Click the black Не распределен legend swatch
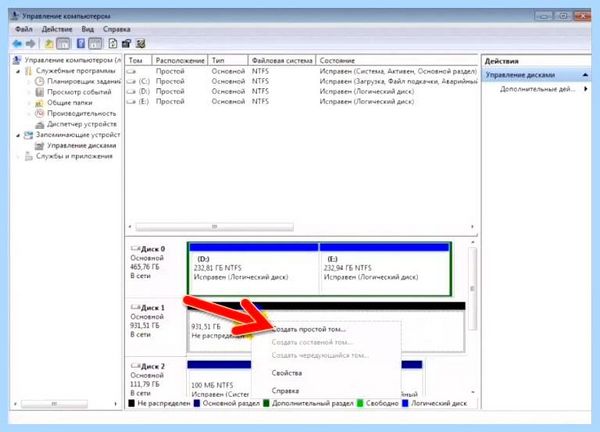Image resolution: width=600 pixels, height=432 pixels. [x=132, y=403]
